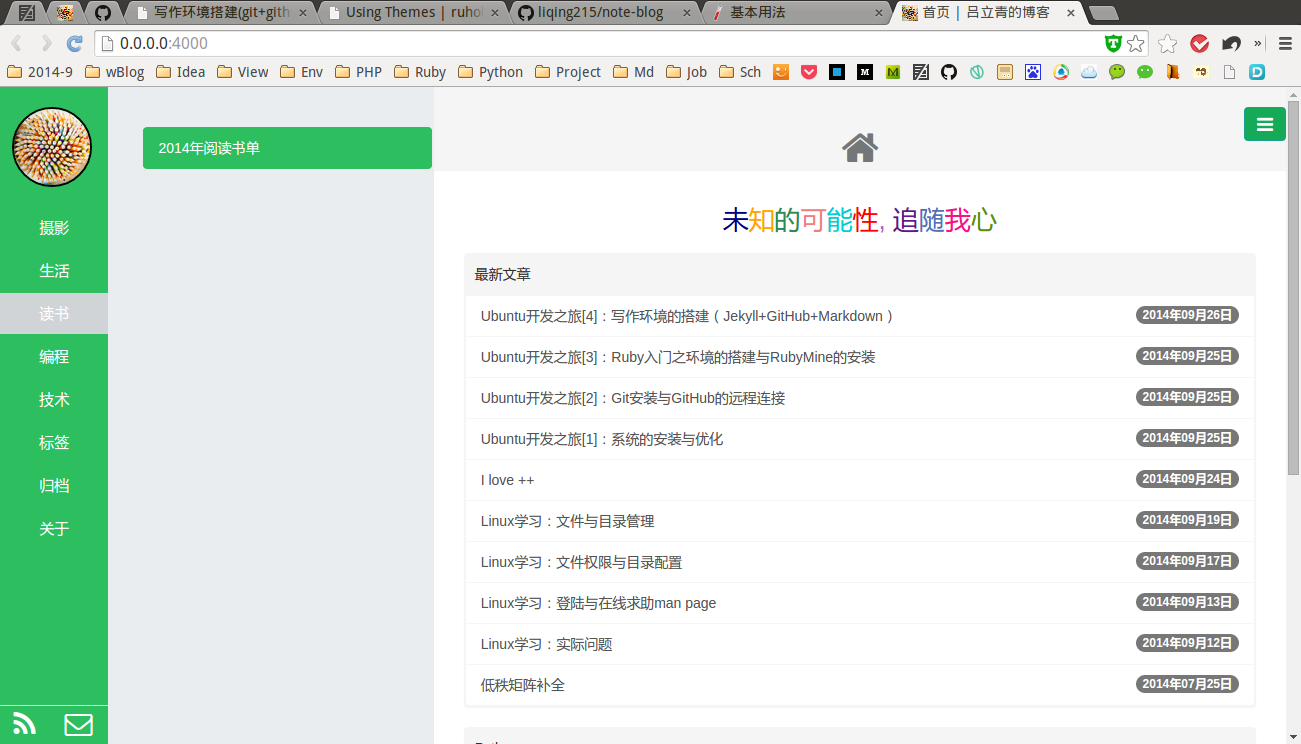Image resolution: width=1301 pixels, height=744 pixels.
Task: Open the Idea bookmark folder
Action: (x=180, y=72)
